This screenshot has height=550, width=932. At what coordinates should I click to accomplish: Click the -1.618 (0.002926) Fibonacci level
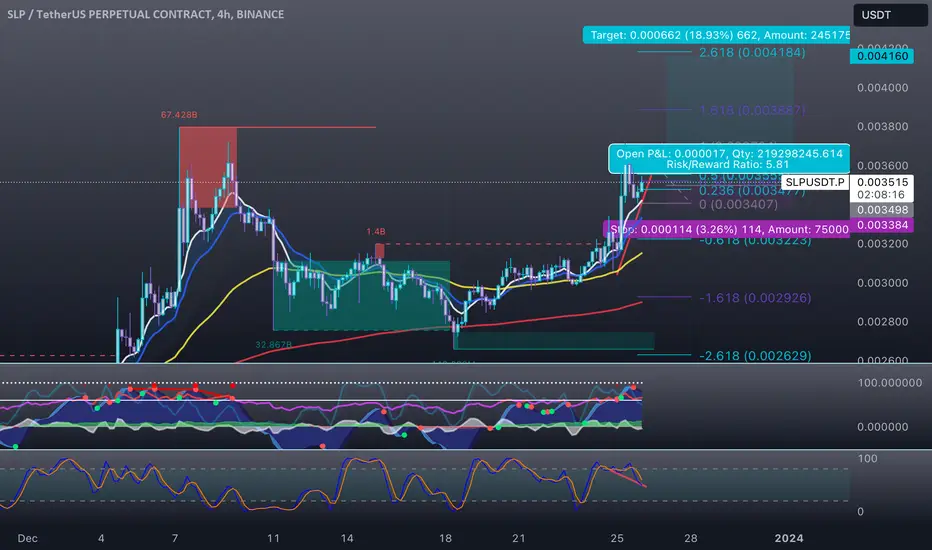[x=755, y=298]
